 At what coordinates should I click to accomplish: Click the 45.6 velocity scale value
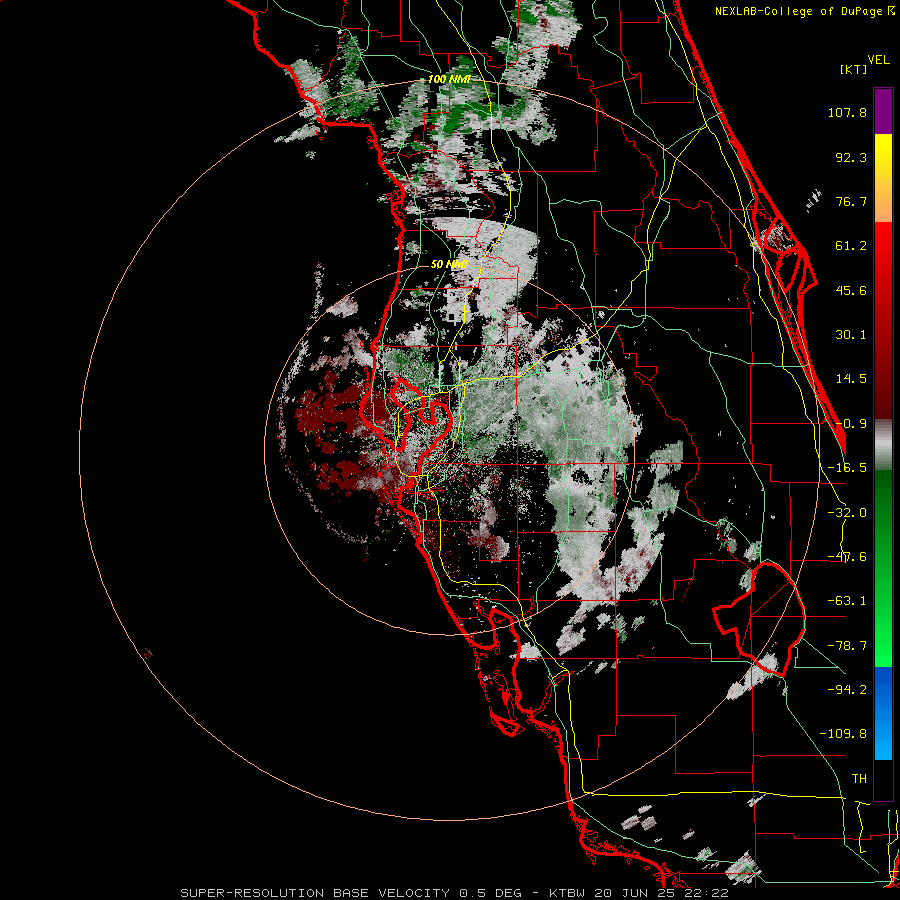pos(851,290)
